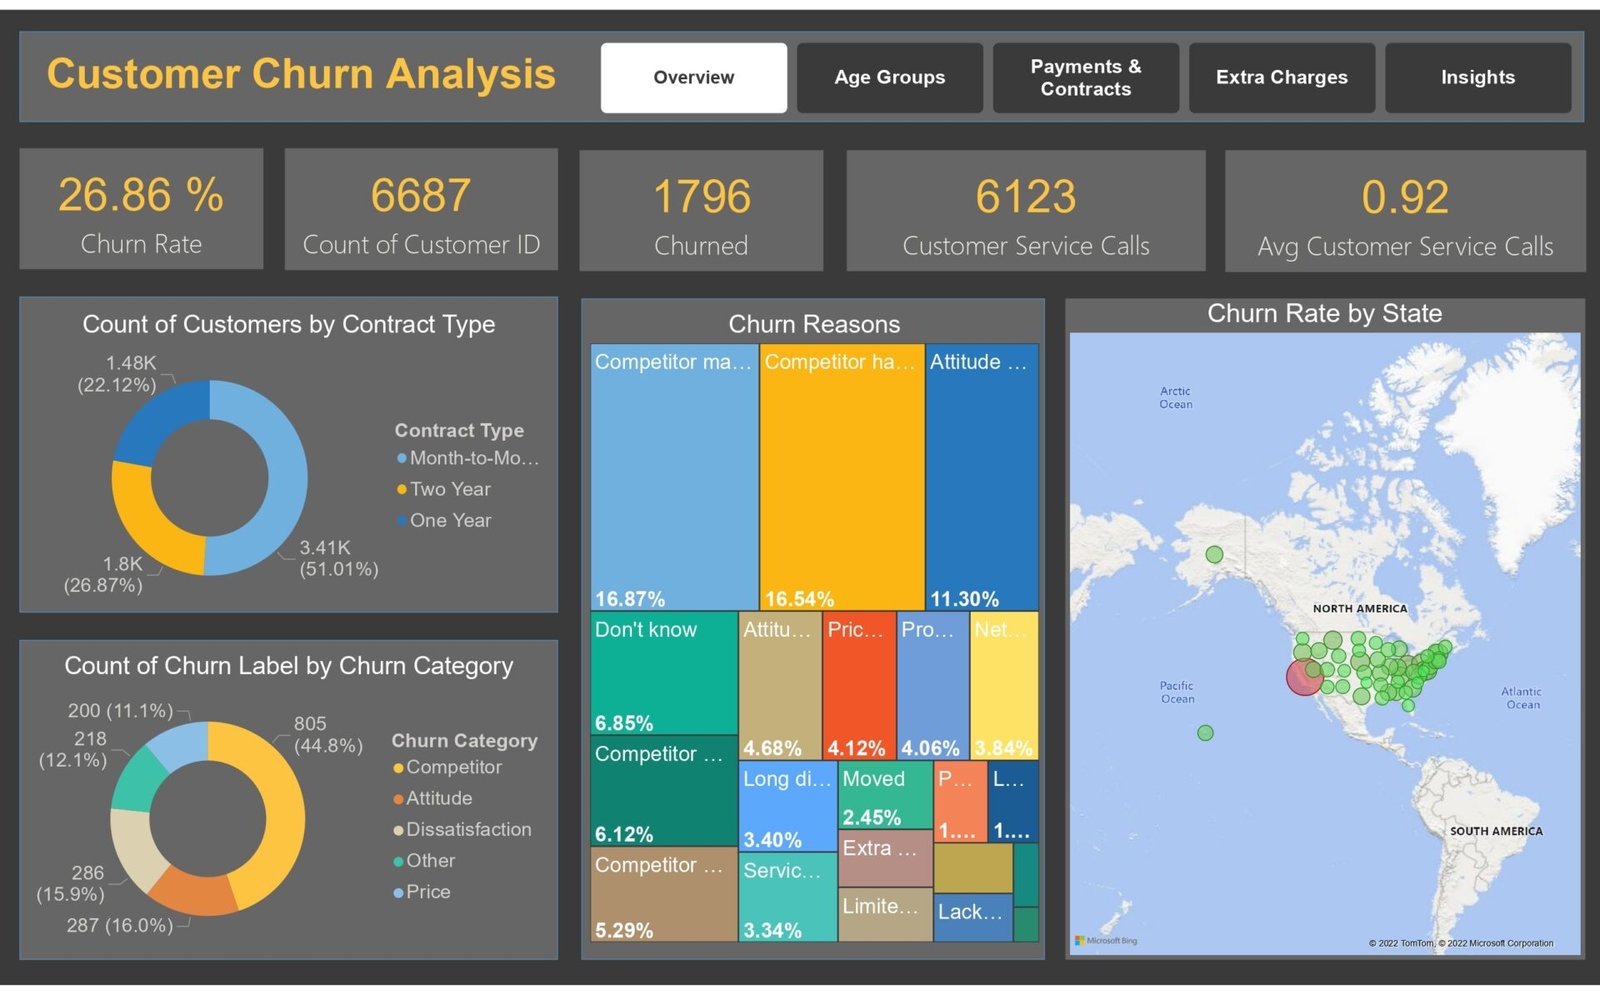Switch to Payments & Contracts tab
Screen dimensions: 1600x995
[1085, 77]
